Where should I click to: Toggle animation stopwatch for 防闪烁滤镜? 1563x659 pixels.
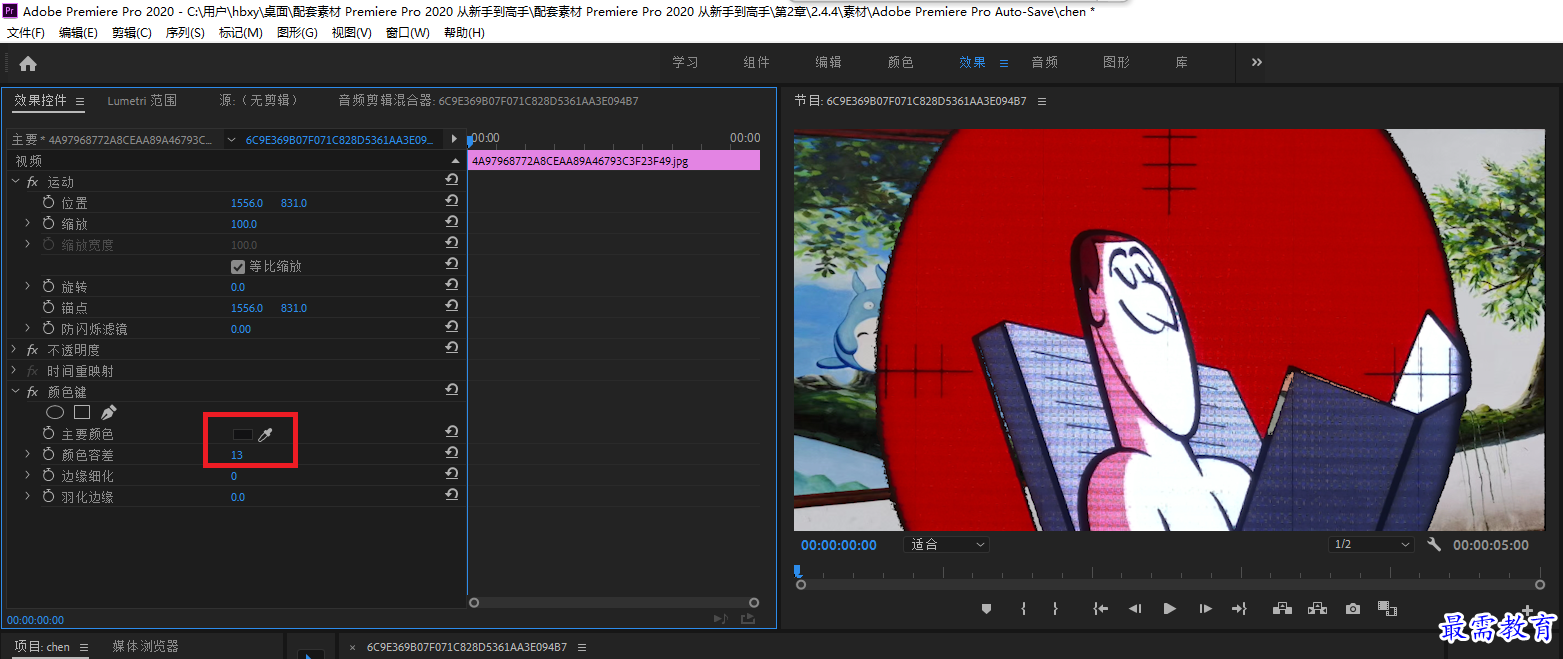48,328
